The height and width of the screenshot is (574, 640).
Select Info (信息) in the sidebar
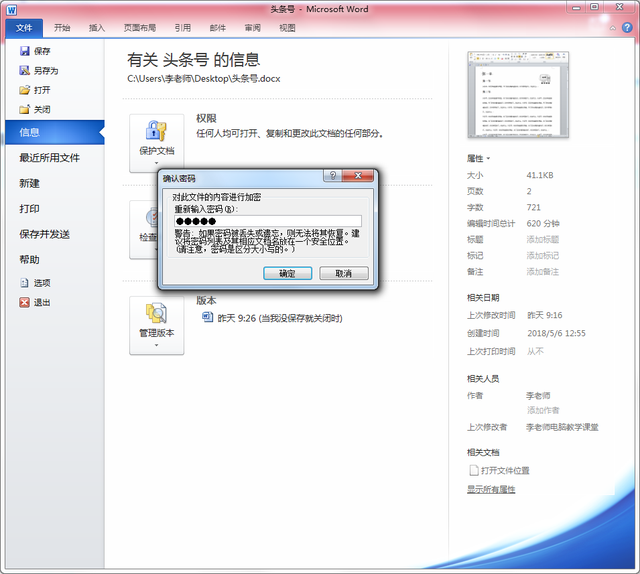(x=55, y=132)
